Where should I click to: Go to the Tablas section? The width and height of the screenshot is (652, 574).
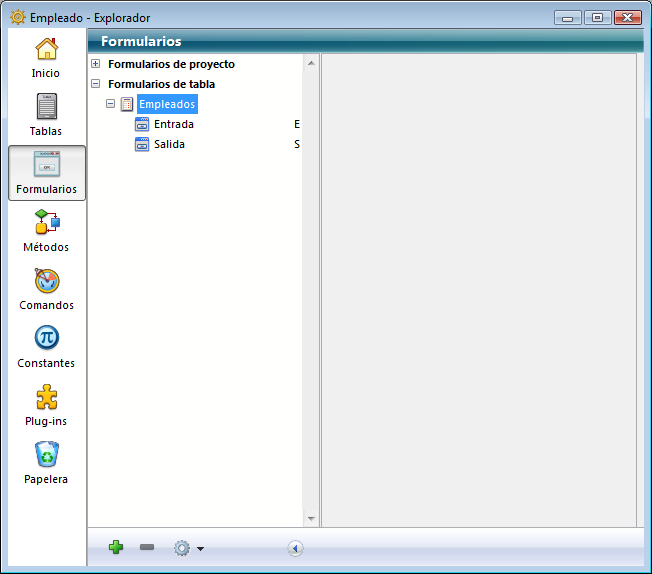(x=46, y=115)
